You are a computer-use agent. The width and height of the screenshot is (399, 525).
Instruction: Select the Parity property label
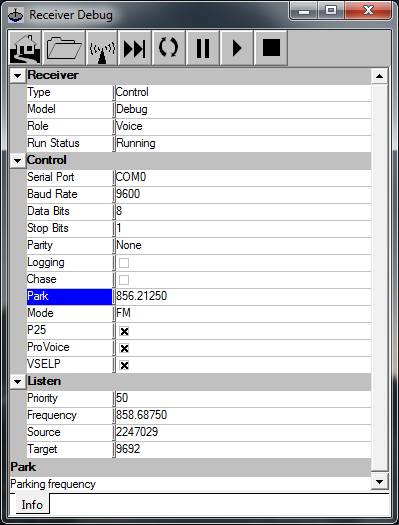coord(40,245)
